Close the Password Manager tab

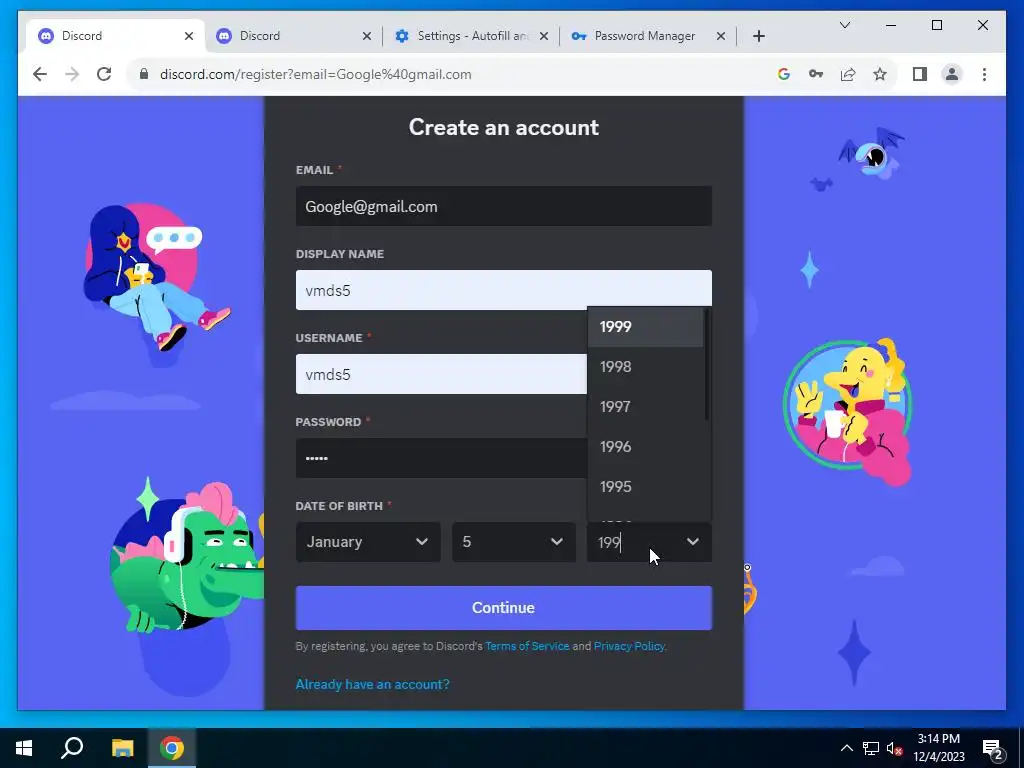coord(720,36)
